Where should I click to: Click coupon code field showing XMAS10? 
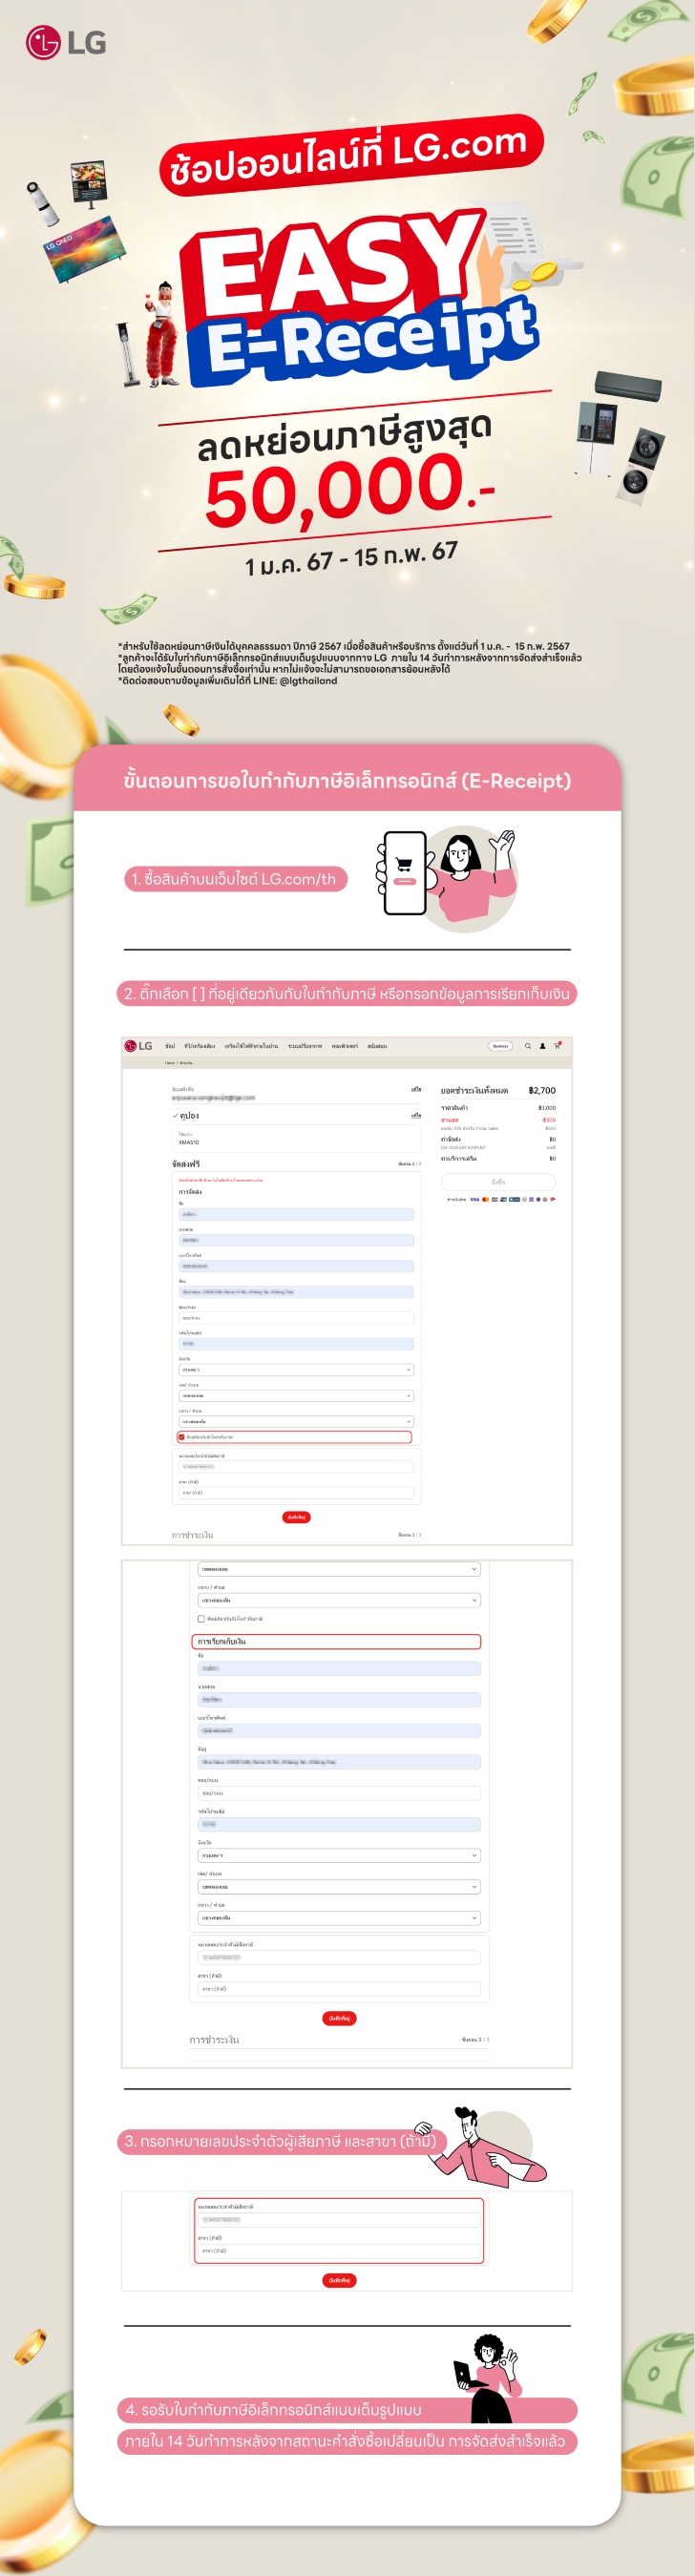click(296, 1138)
